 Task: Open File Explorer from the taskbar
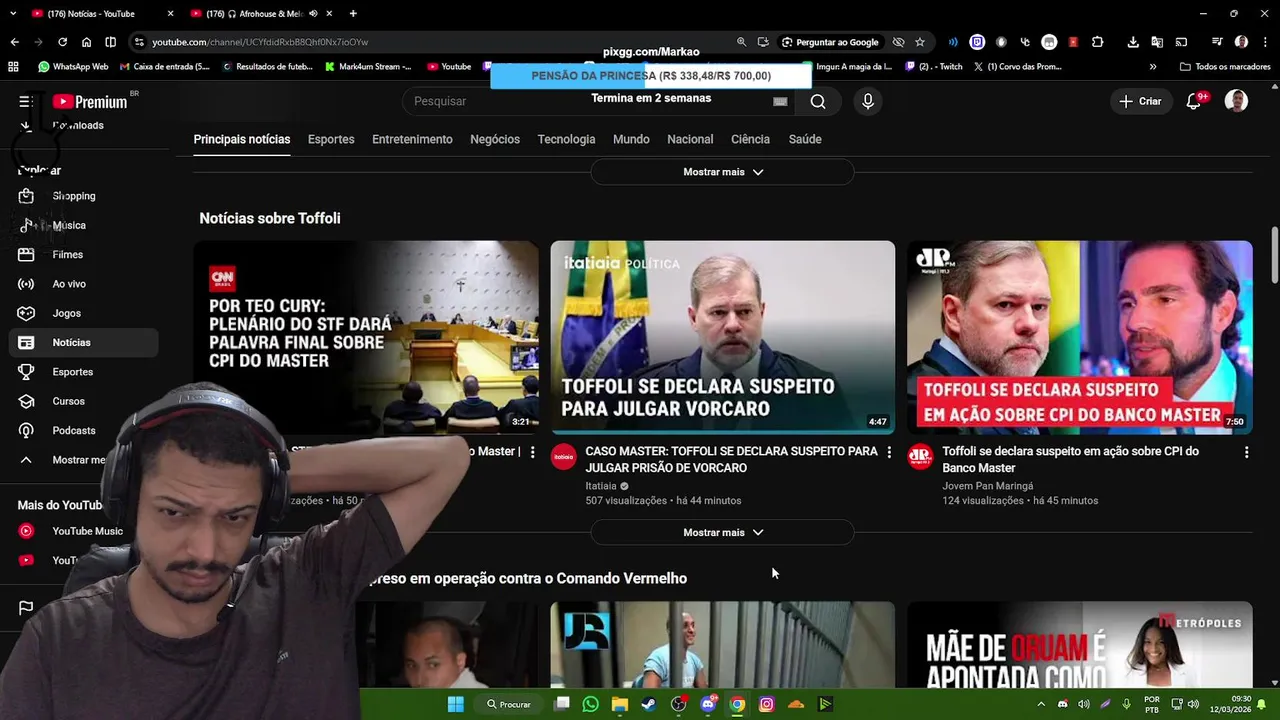click(x=620, y=704)
